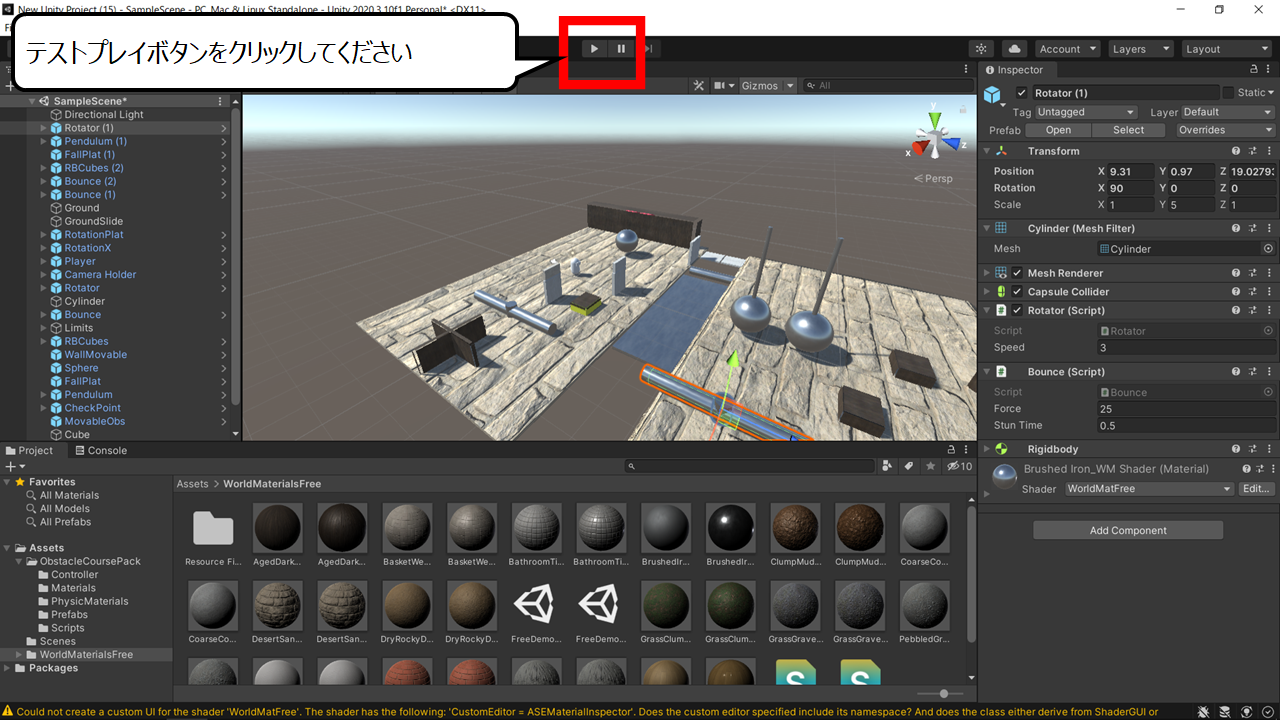This screenshot has height=720, width=1280.
Task: Click the Speed value field
Action: coord(1186,348)
